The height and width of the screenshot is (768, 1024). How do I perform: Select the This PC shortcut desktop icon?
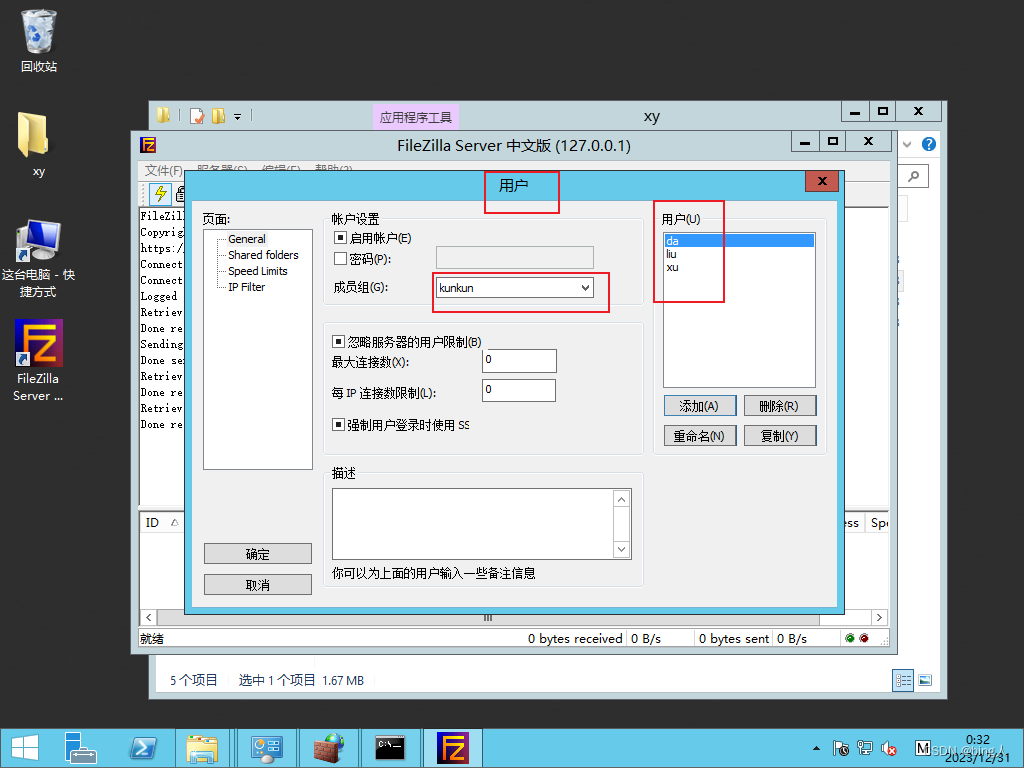tap(38, 259)
